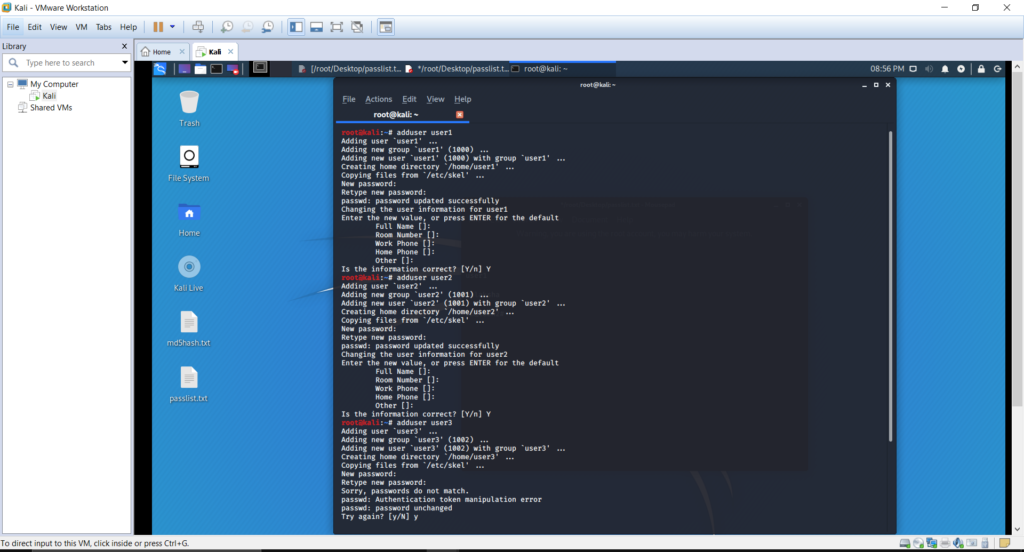
Task: Pause the virtual machine with the toolbar button
Action: pos(158,27)
